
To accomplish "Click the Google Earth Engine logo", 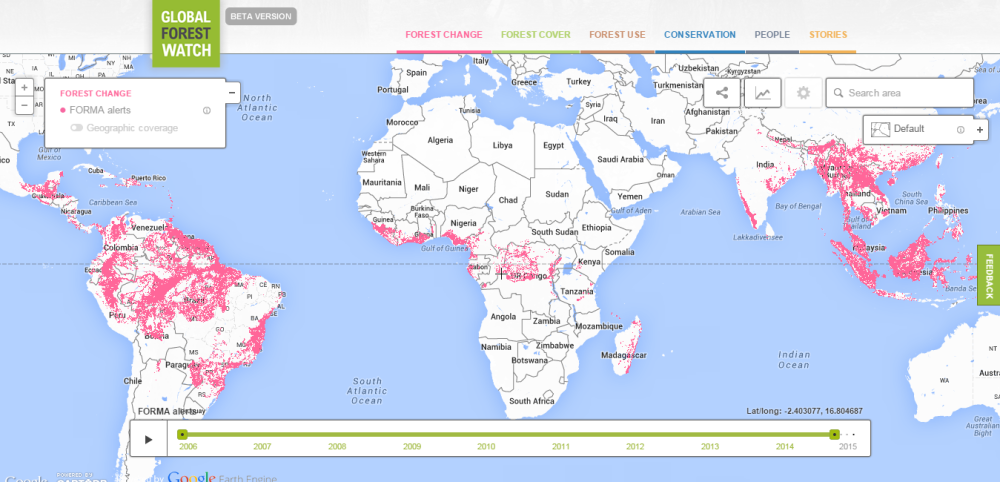I will pyautogui.click(x=223, y=478).
